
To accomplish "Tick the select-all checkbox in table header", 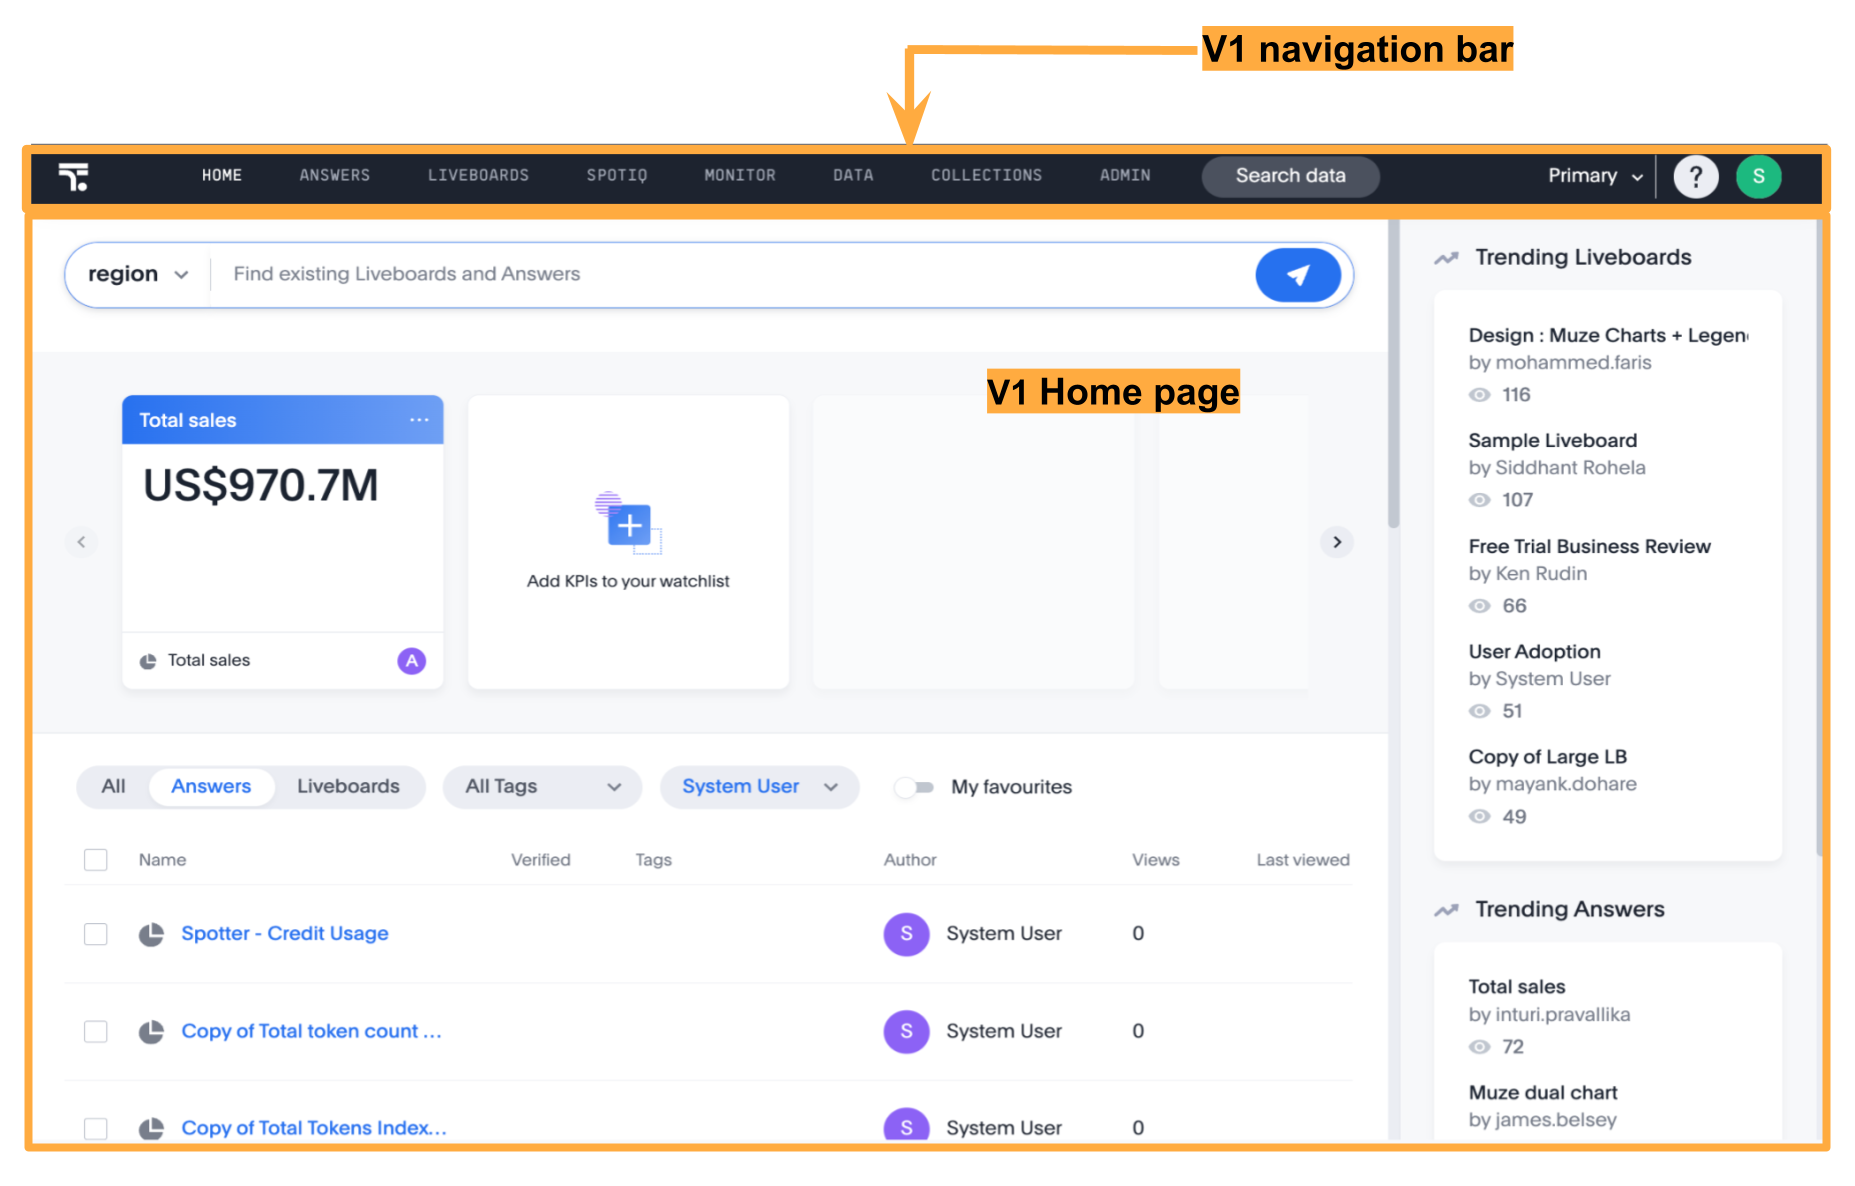I will point(96,860).
